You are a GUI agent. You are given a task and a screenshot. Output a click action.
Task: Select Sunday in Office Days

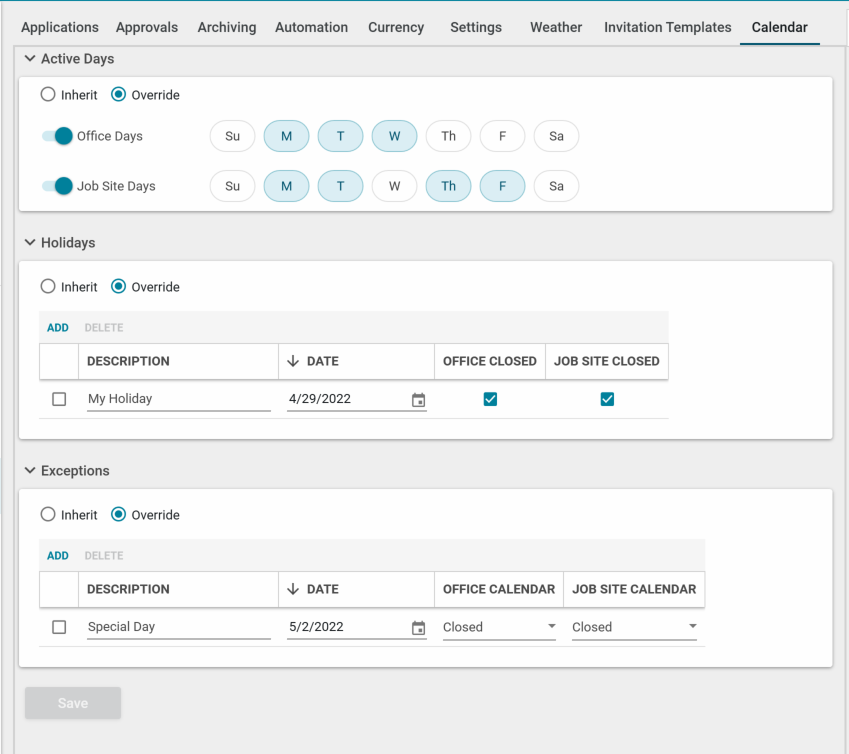point(232,136)
